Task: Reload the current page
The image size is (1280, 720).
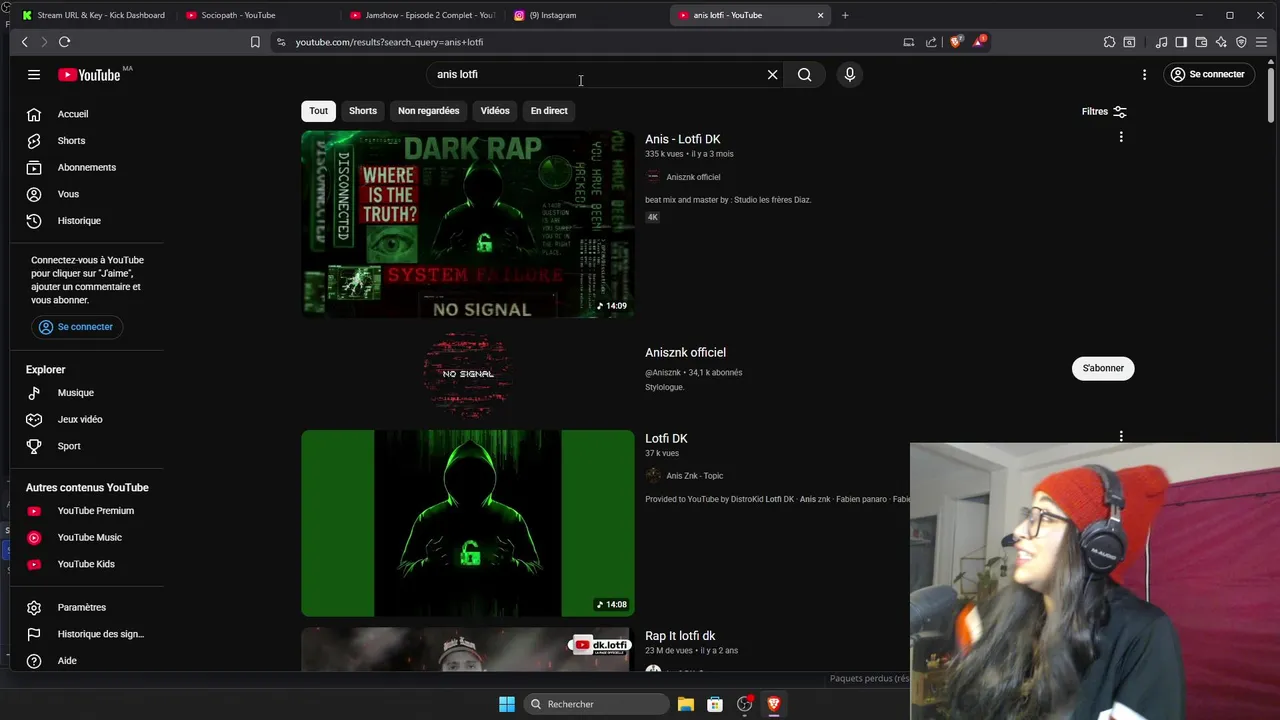Action: pyautogui.click(x=64, y=42)
